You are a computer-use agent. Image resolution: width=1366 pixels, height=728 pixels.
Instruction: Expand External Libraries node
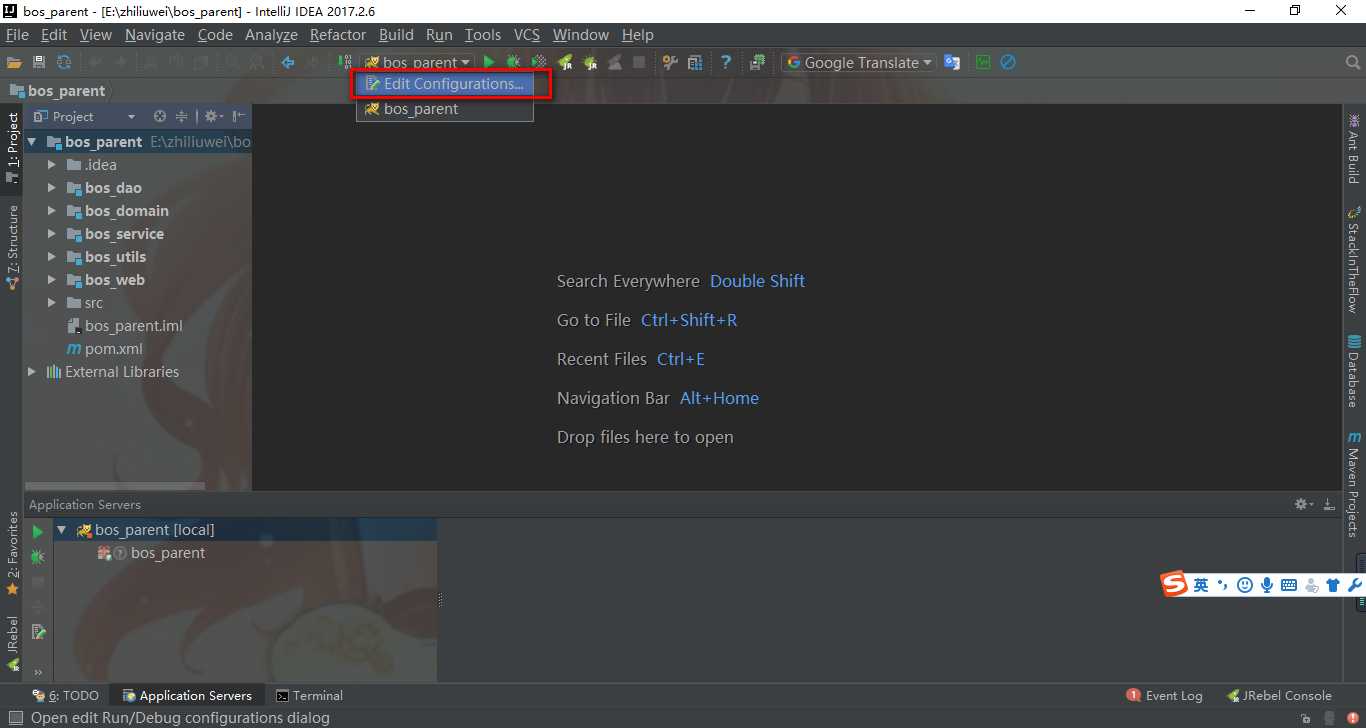[32, 372]
